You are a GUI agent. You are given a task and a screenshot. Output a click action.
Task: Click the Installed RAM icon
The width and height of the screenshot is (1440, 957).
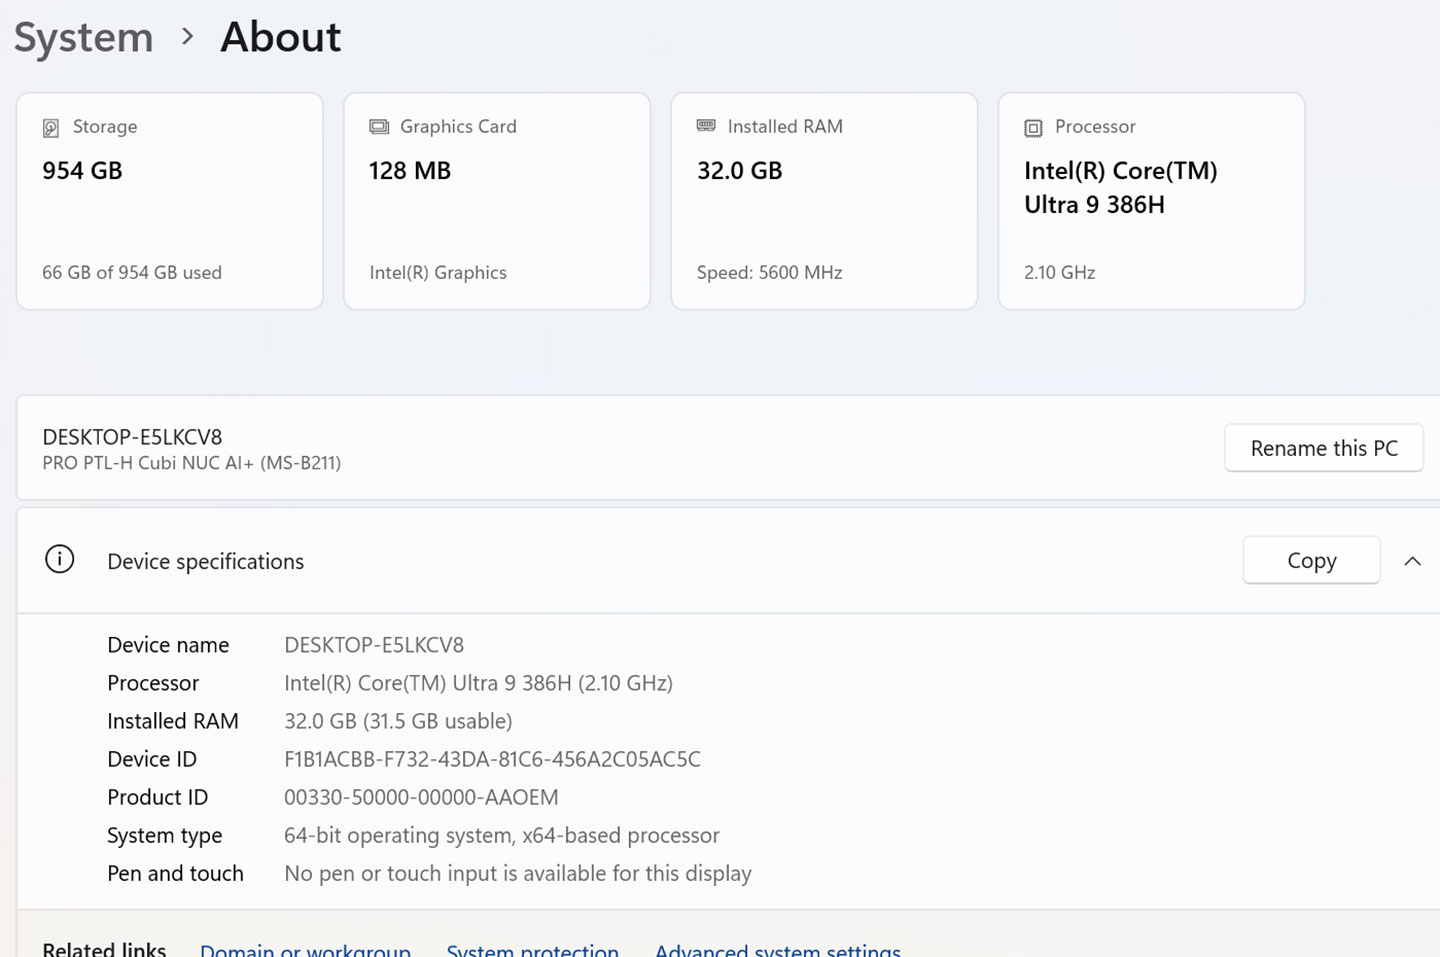(706, 126)
